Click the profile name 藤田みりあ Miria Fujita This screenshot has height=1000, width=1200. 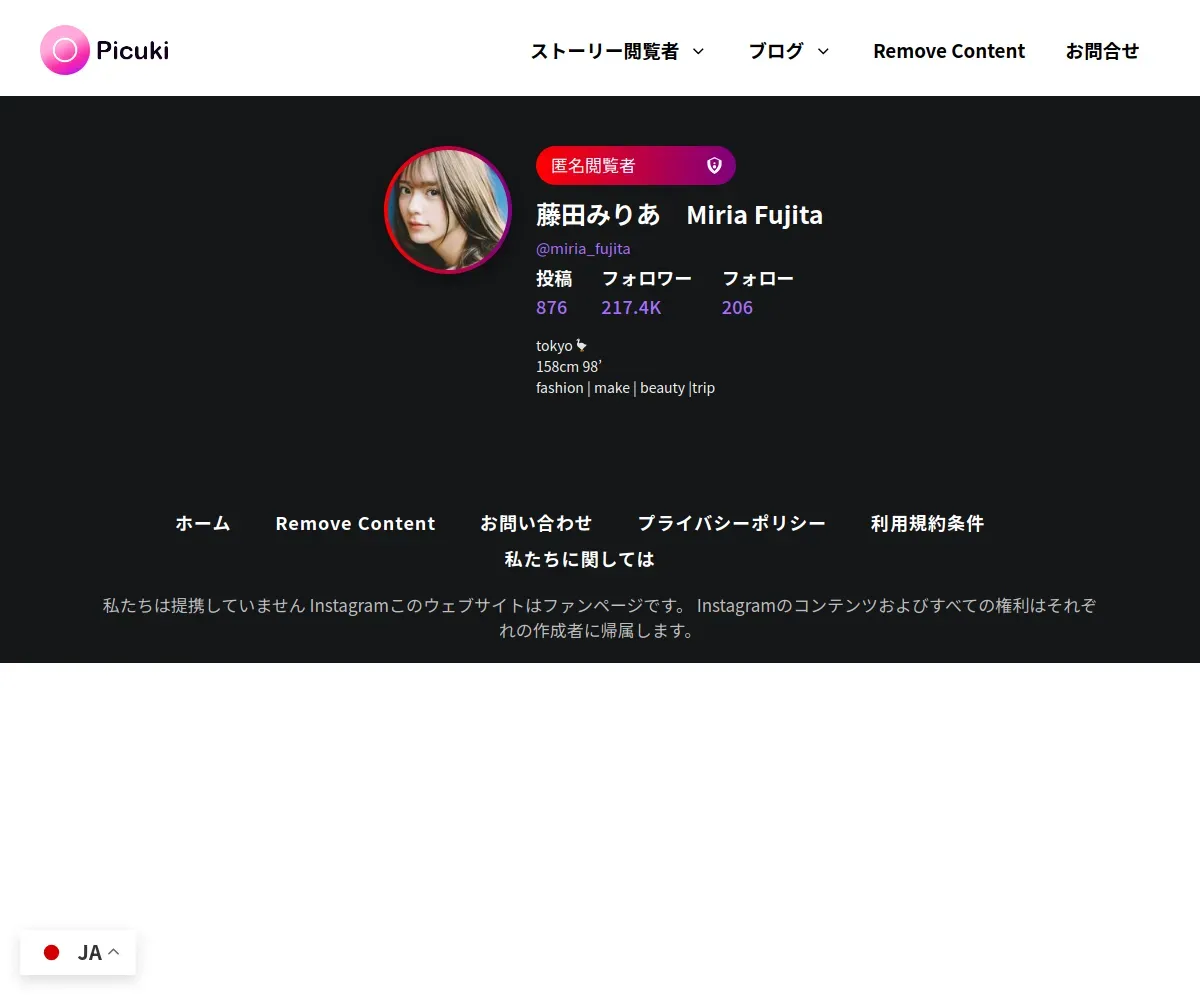tap(679, 215)
